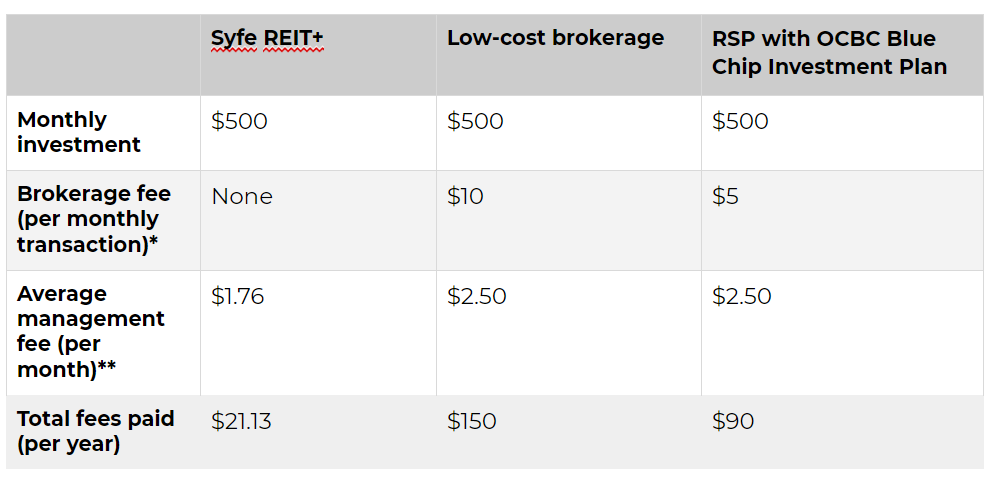The height and width of the screenshot is (492, 1002).
Task: Click the None brokerage fee cell
Action: (318, 220)
